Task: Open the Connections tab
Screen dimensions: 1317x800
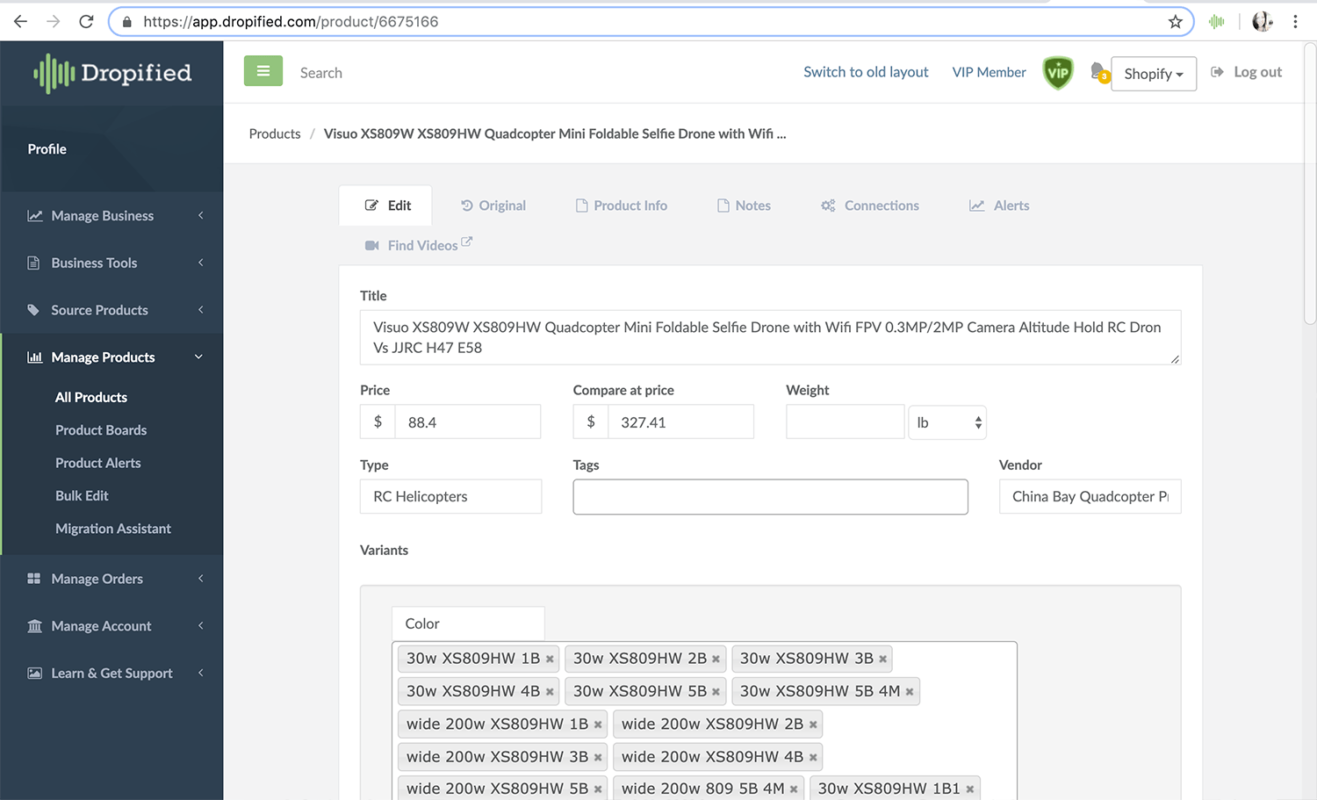Action: tap(870, 205)
